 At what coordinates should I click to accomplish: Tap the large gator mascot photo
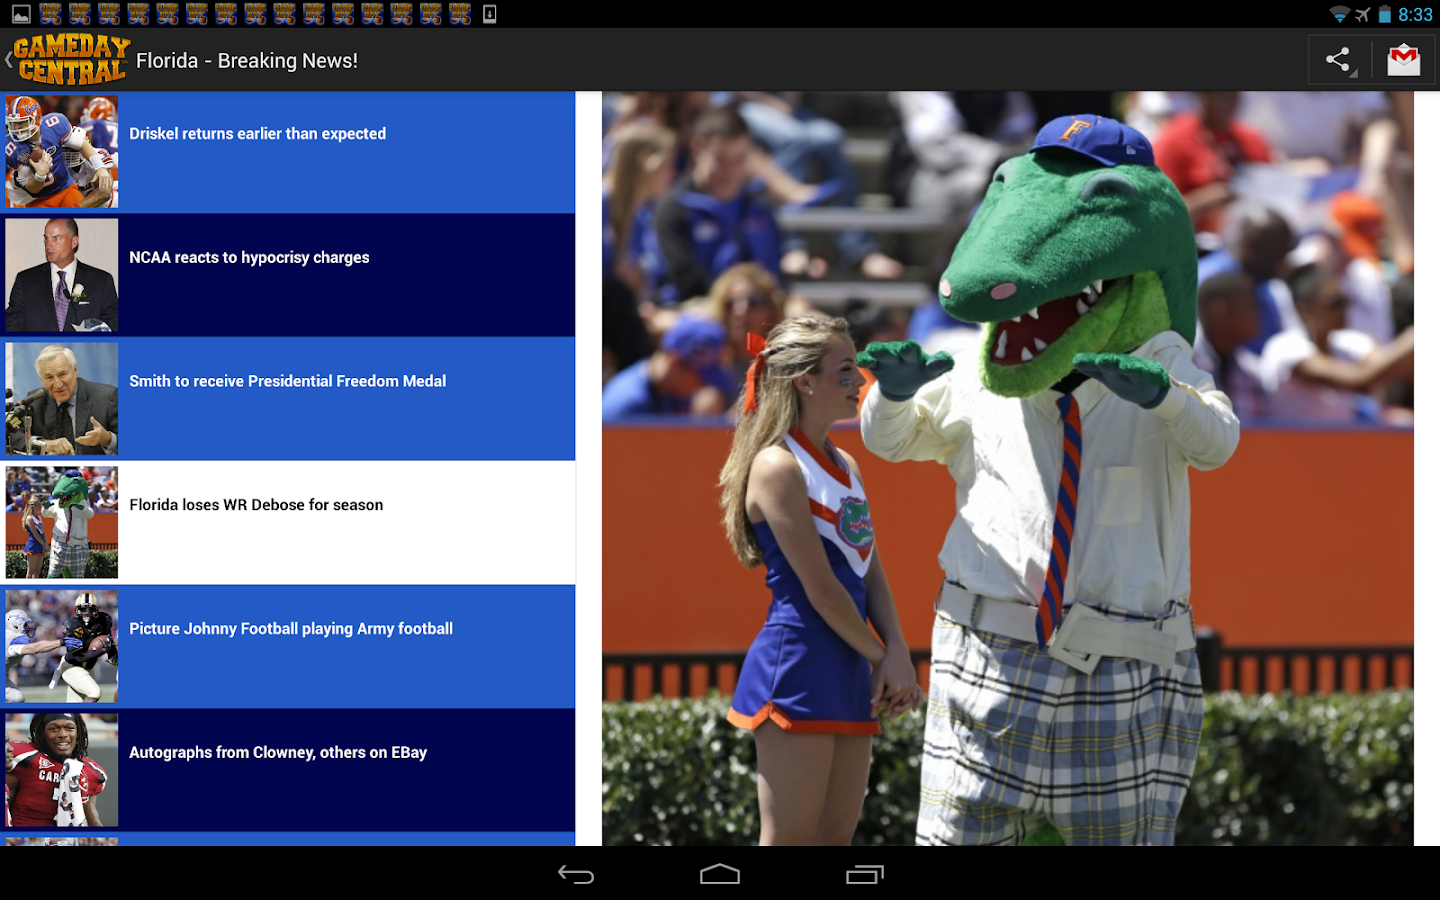point(1008,469)
